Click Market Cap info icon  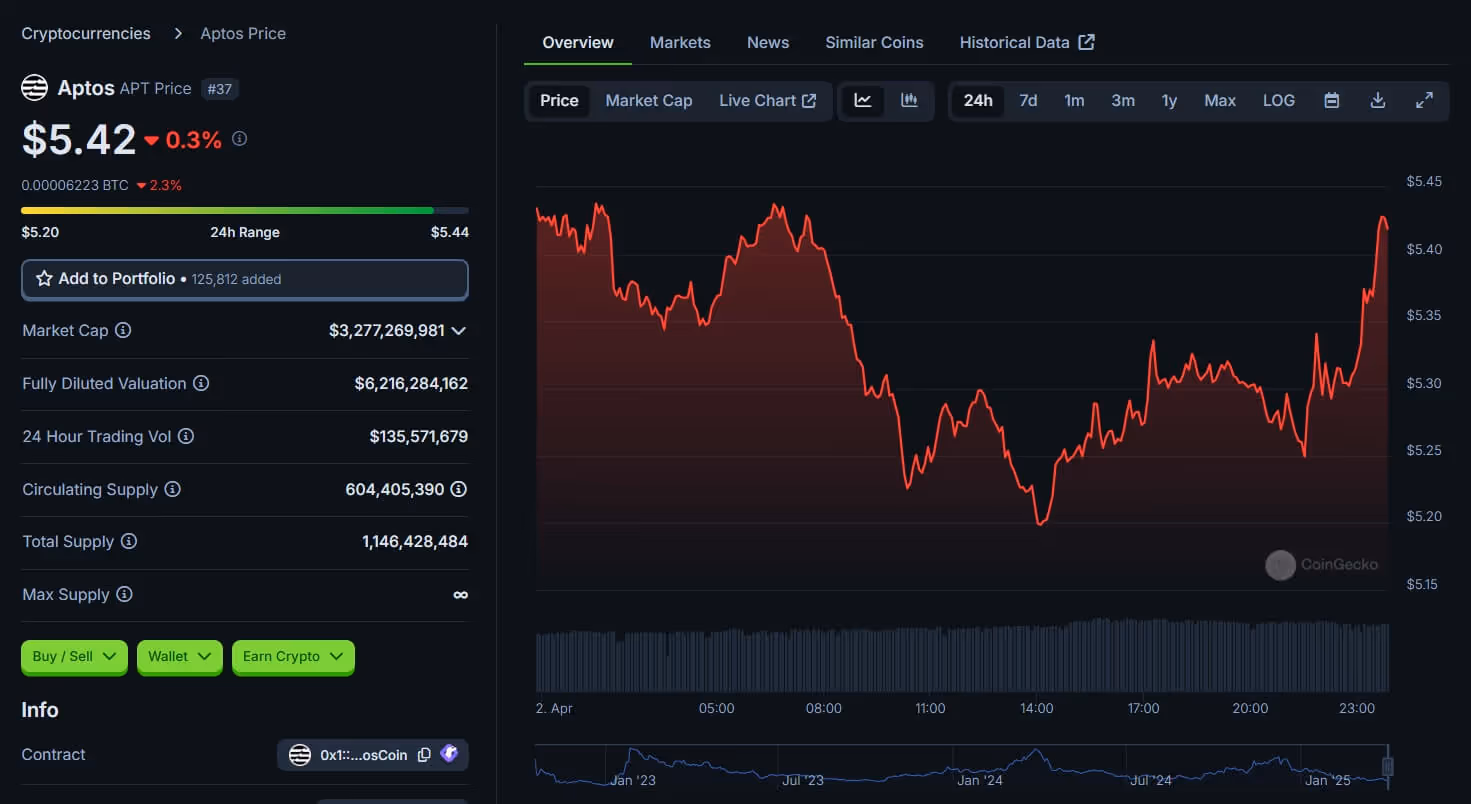click(x=123, y=330)
